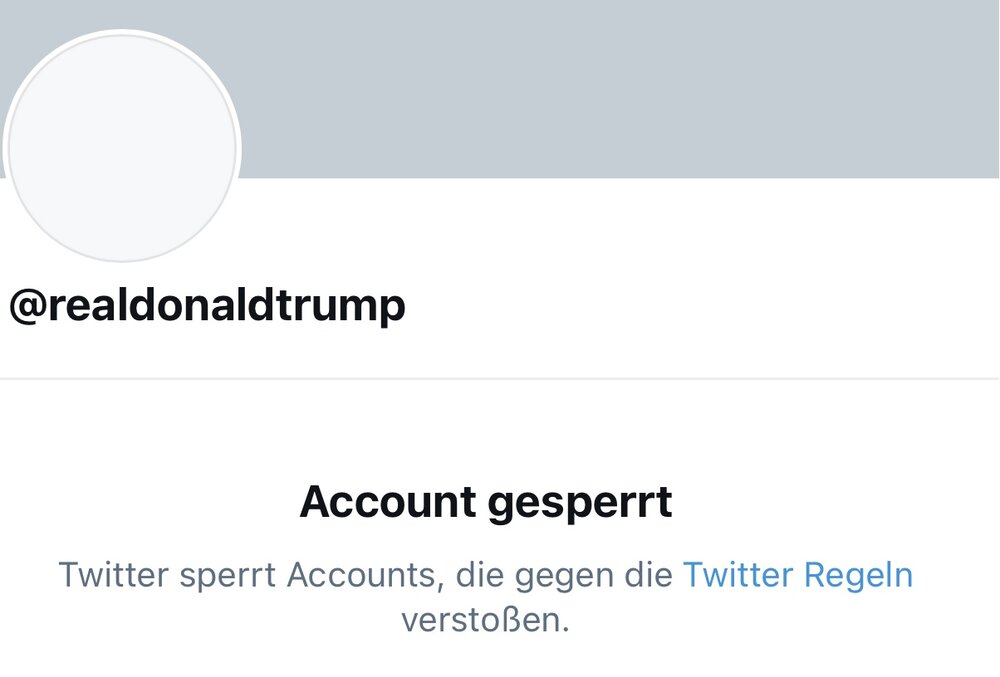
Task: Click the @ symbol in the username
Action: pos(28,306)
